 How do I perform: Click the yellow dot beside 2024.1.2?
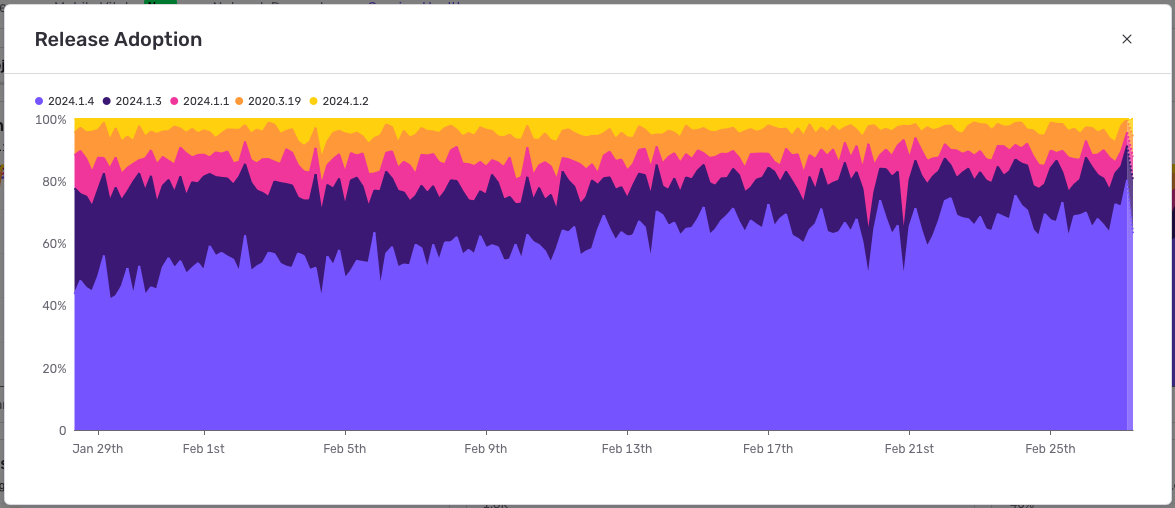click(313, 101)
